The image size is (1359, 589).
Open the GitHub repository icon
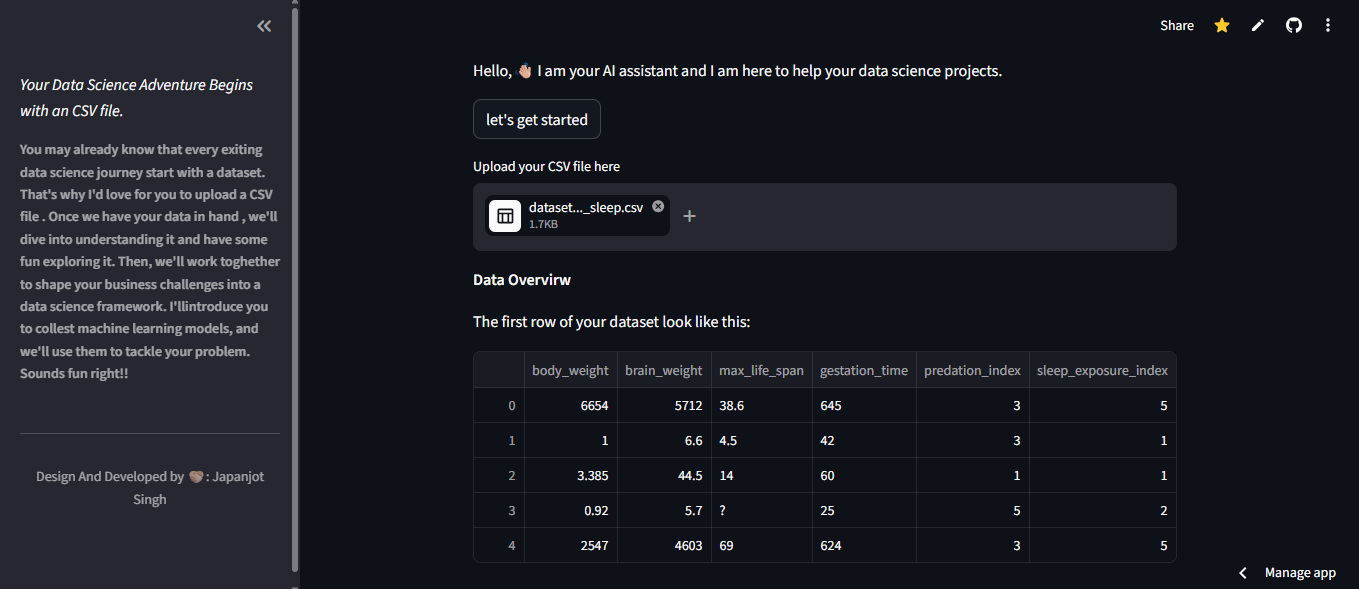pyautogui.click(x=1294, y=25)
